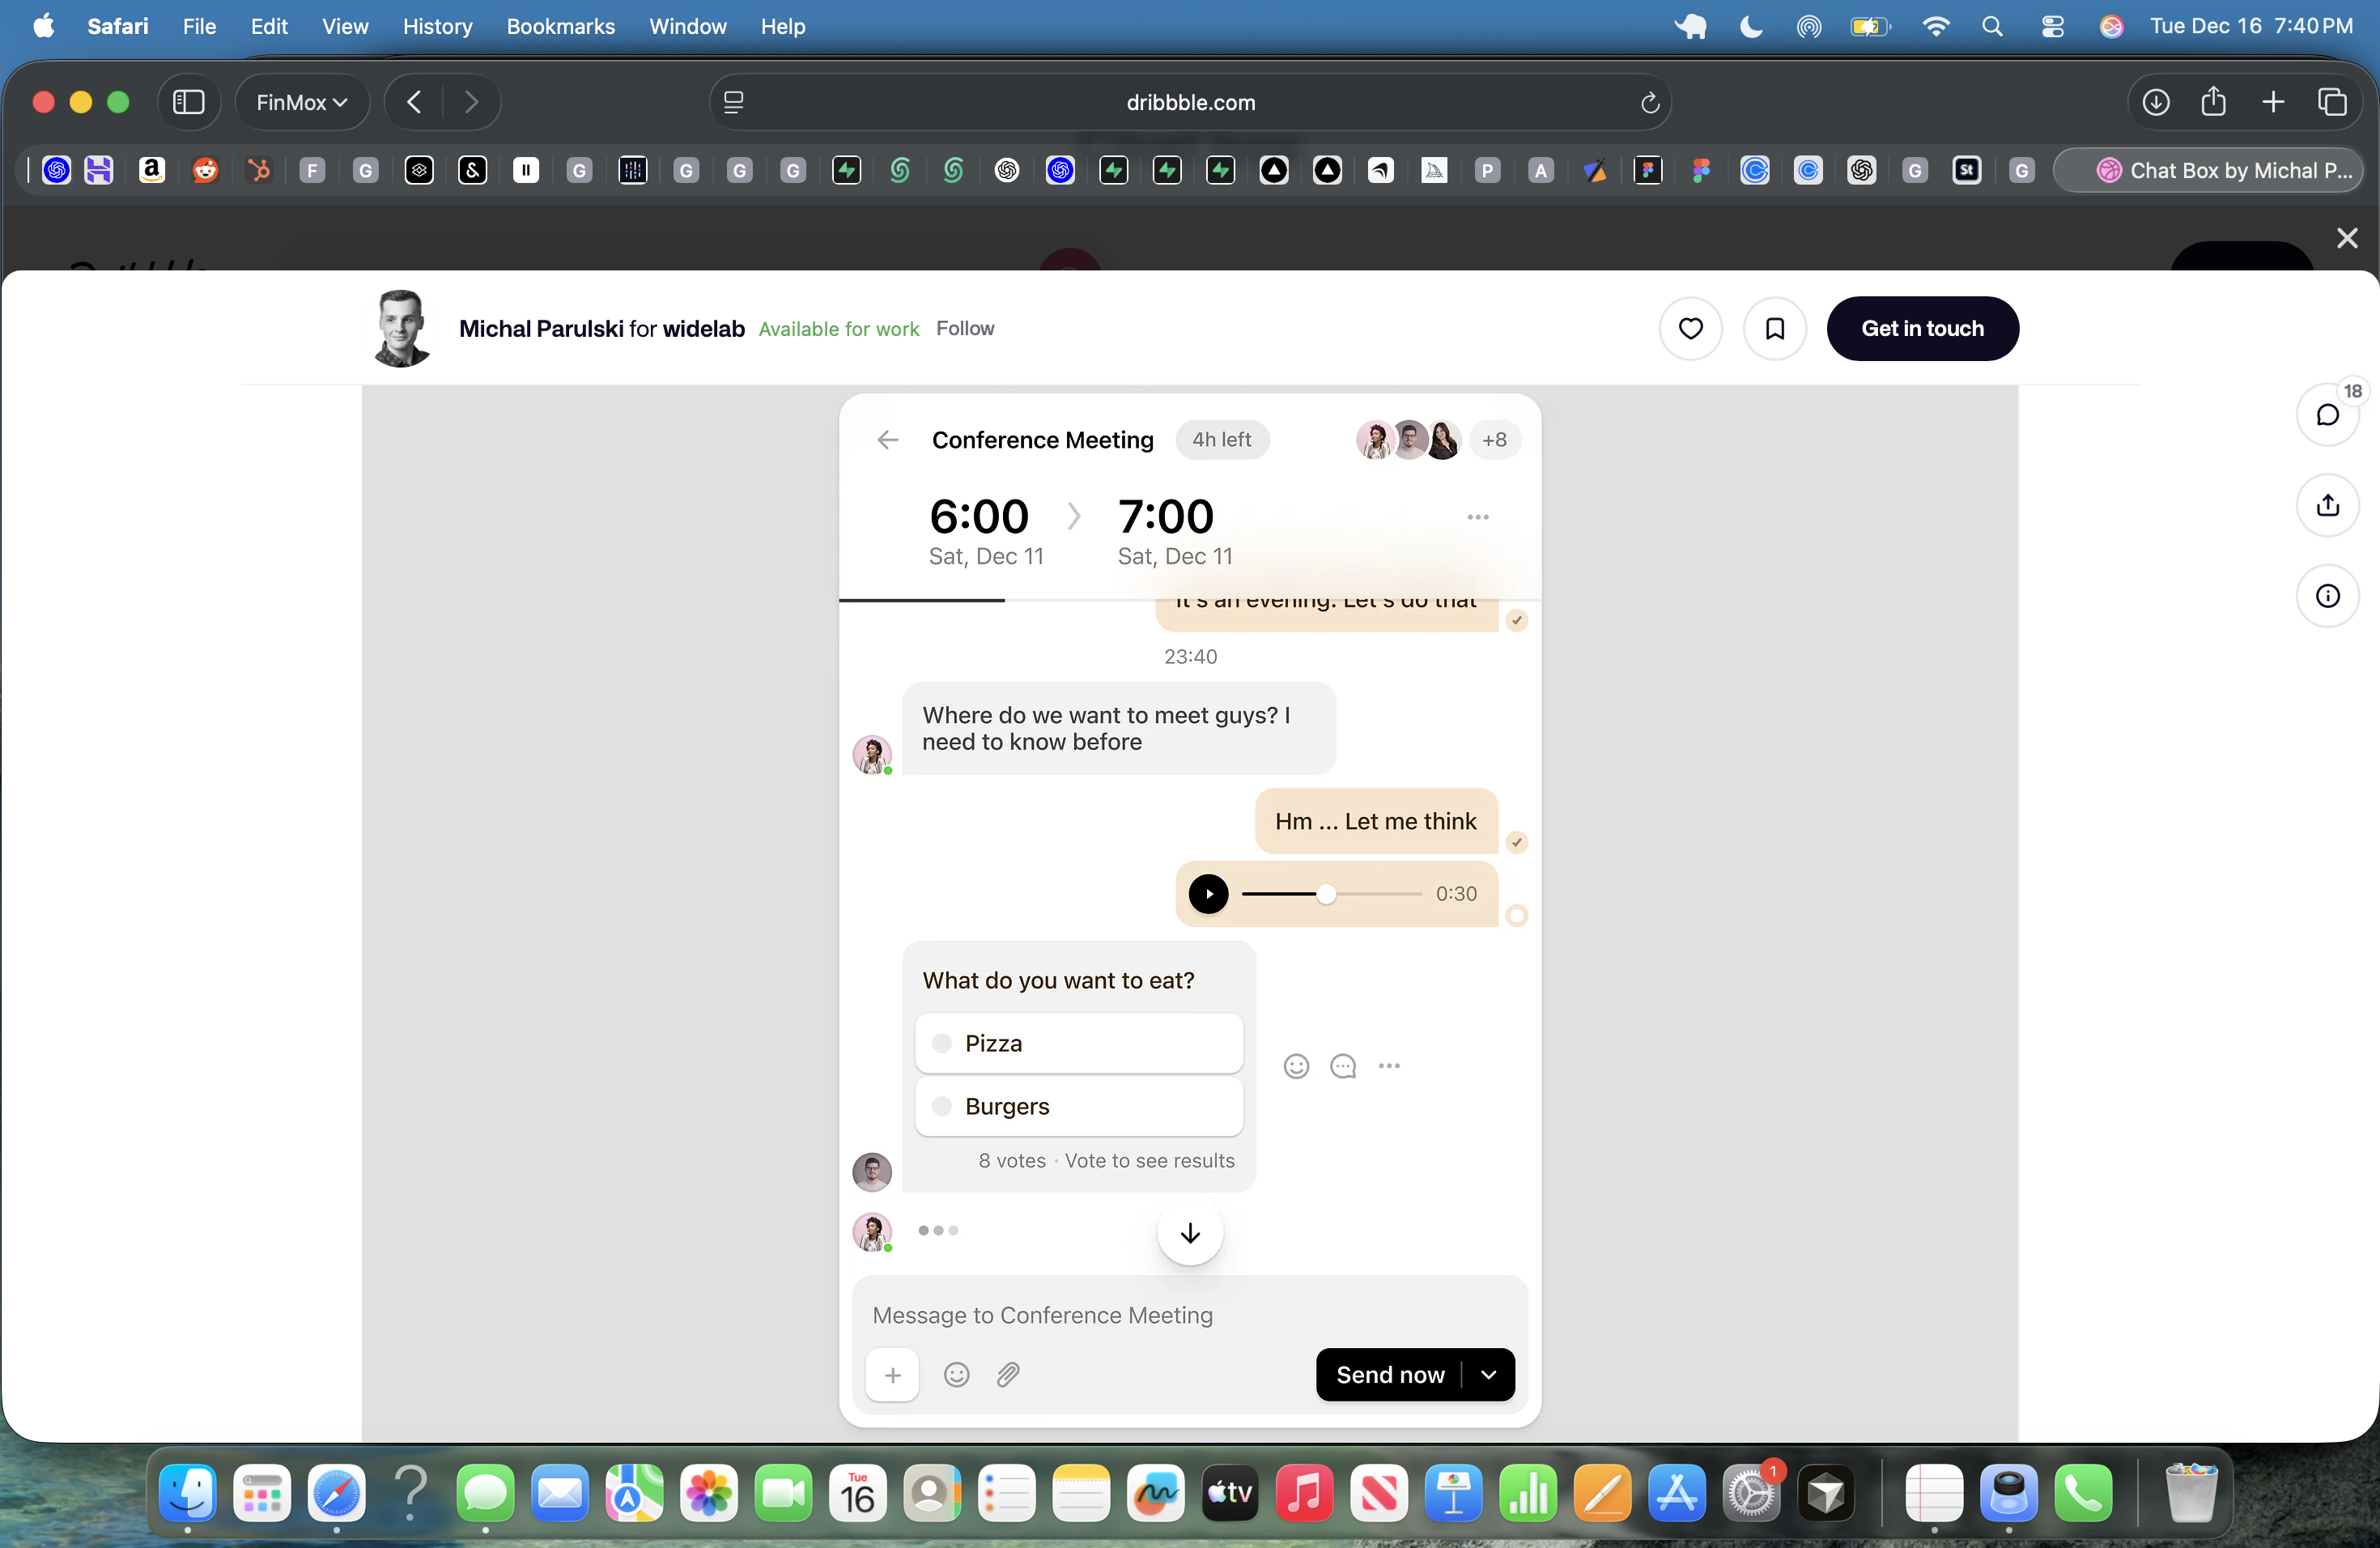Viewport: 2380px width, 1548px height.
Task: Click the shot details info icon
Action: [2327, 596]
